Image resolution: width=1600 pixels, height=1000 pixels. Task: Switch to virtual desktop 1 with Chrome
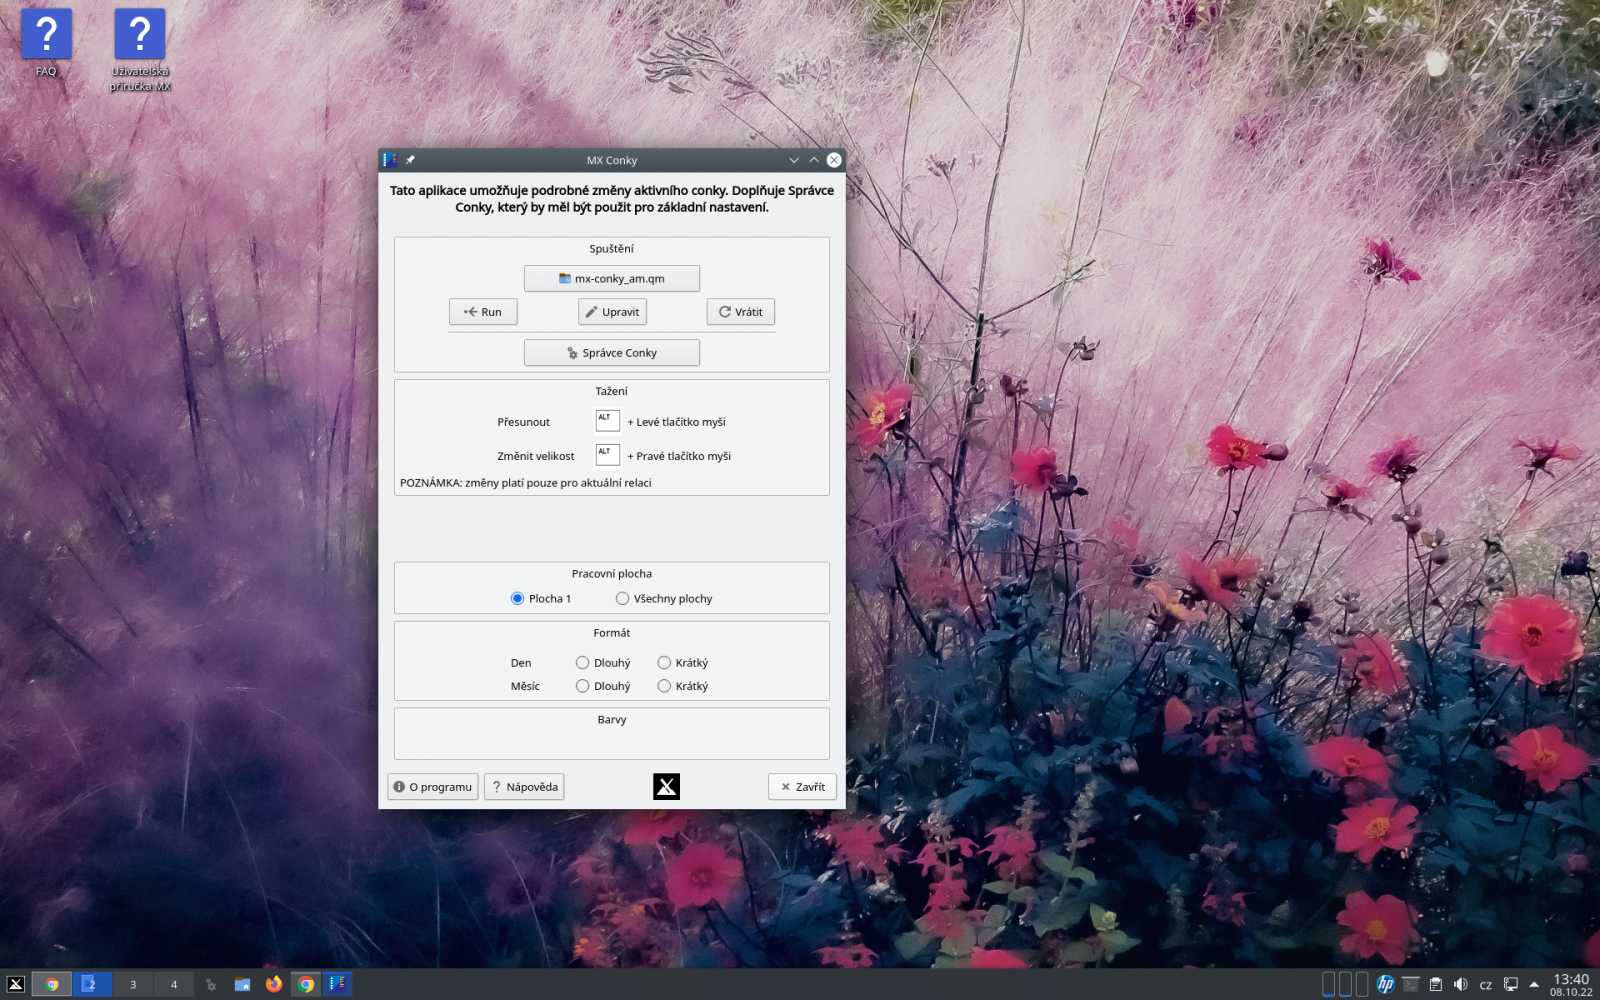point(51,984)
